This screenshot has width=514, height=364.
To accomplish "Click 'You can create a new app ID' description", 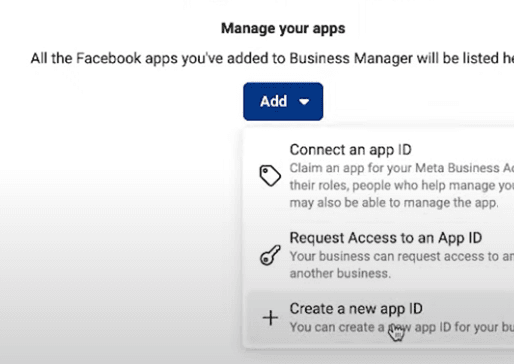I will click(x=402, y=327).
